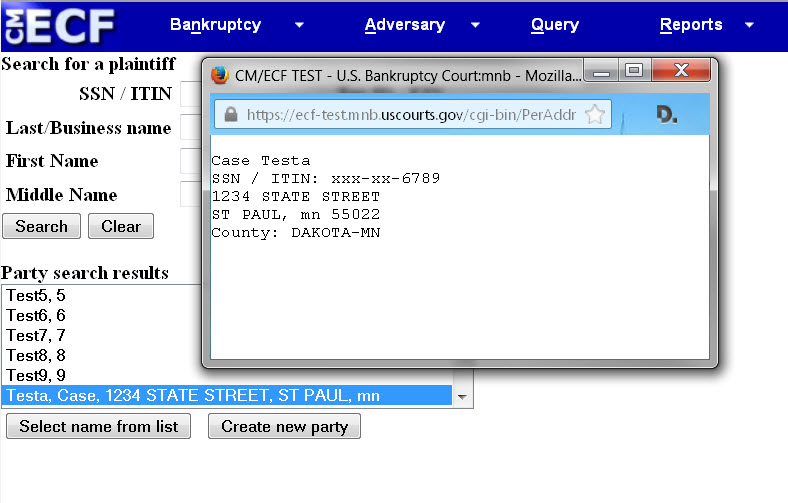Close the CM/ECF TEST popup window
The image size is (788, 503).
pyautogui.click(x=680, y=71)
